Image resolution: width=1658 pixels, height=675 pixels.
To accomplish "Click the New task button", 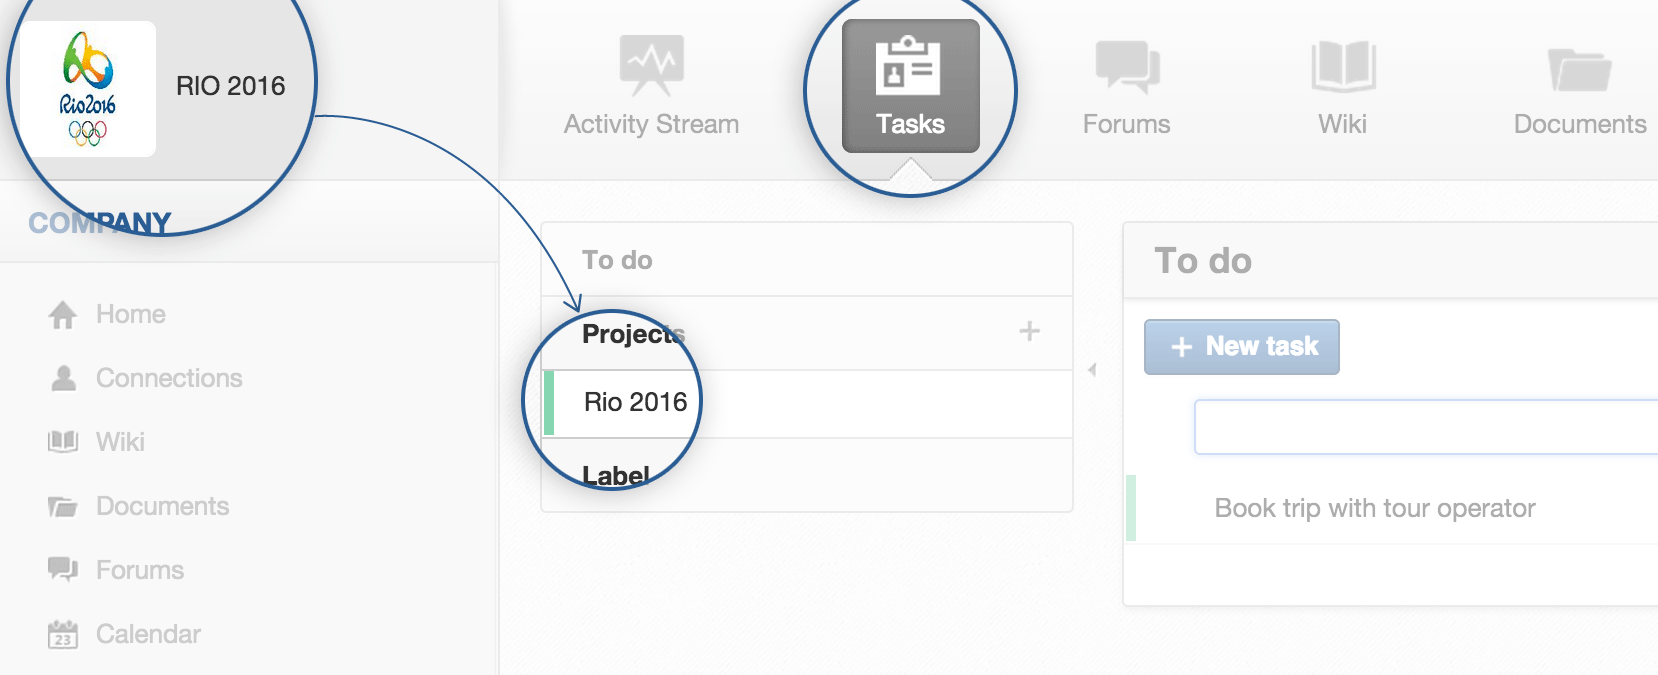I will (1241, 347).
